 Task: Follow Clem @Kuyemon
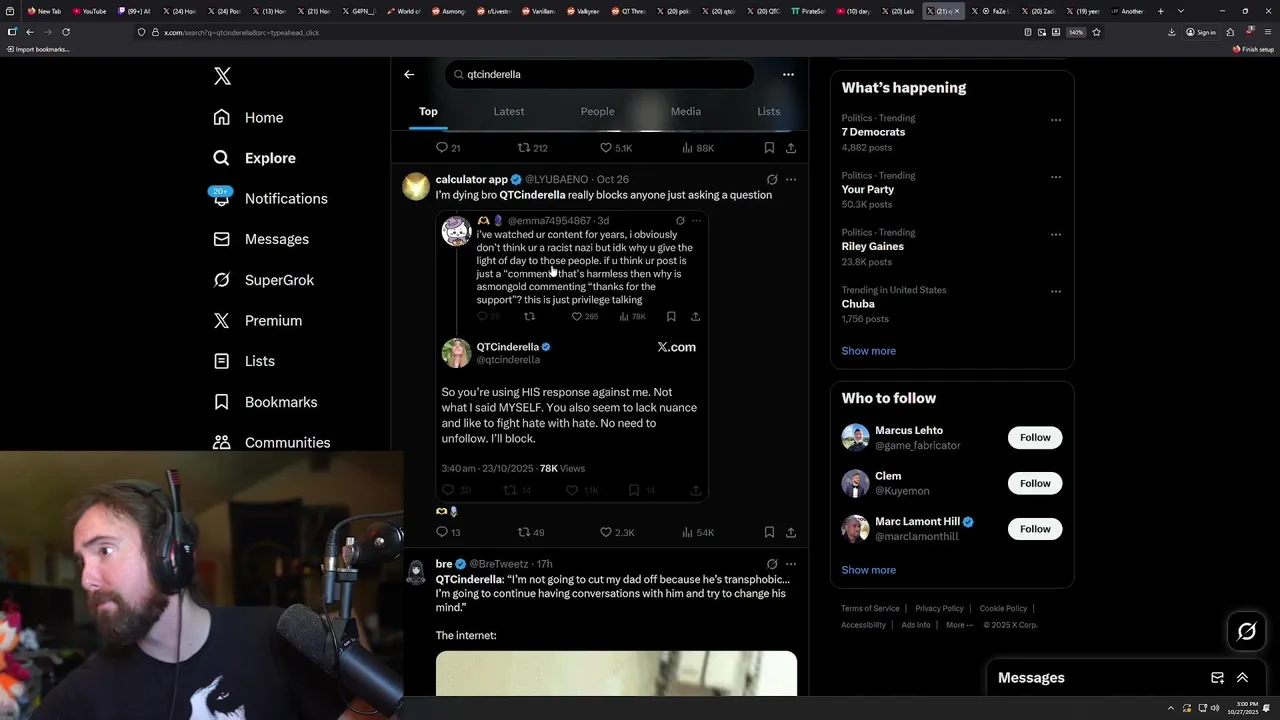(1035, 483)
